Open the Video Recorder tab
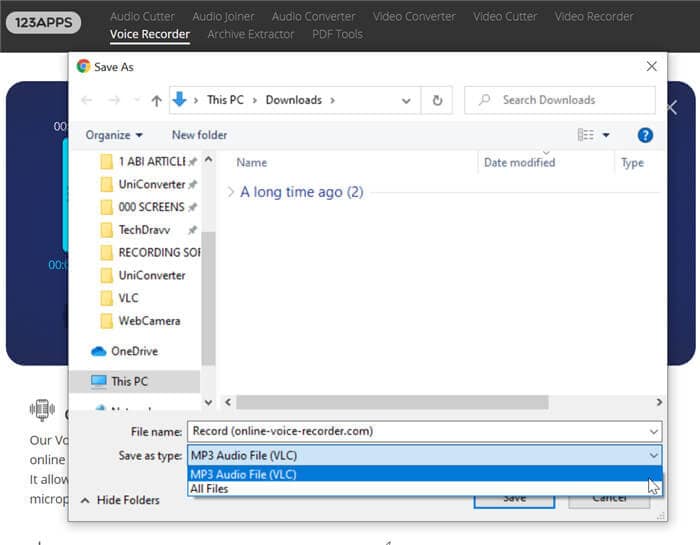700x545 pixels. tap(594, 17)
